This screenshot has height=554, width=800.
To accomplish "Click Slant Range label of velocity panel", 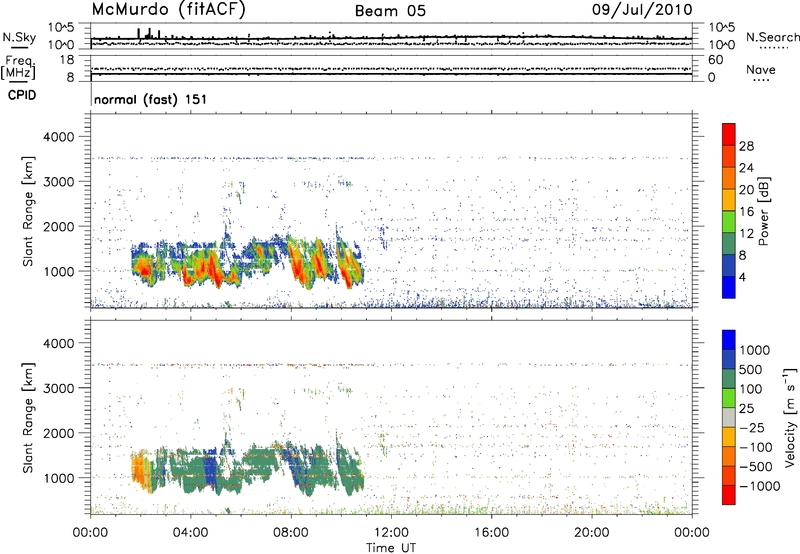I will point(28,418).
